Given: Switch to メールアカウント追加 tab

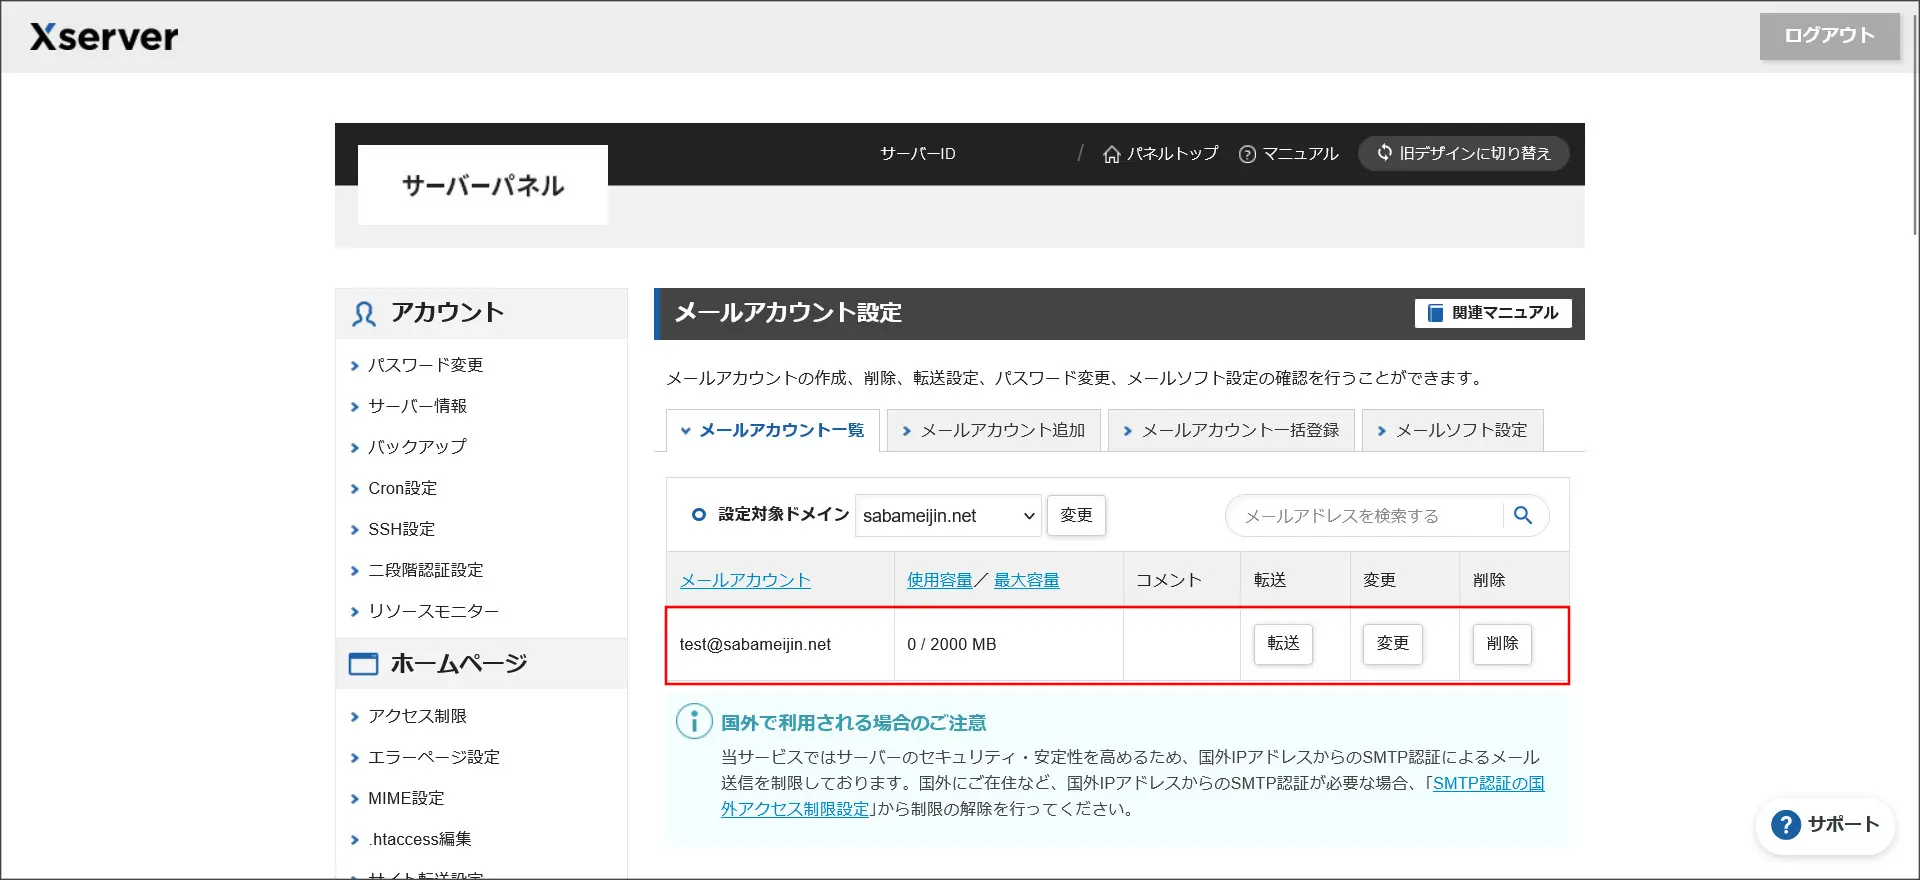Looking at the screenshot, I should [x=993, y=430].
